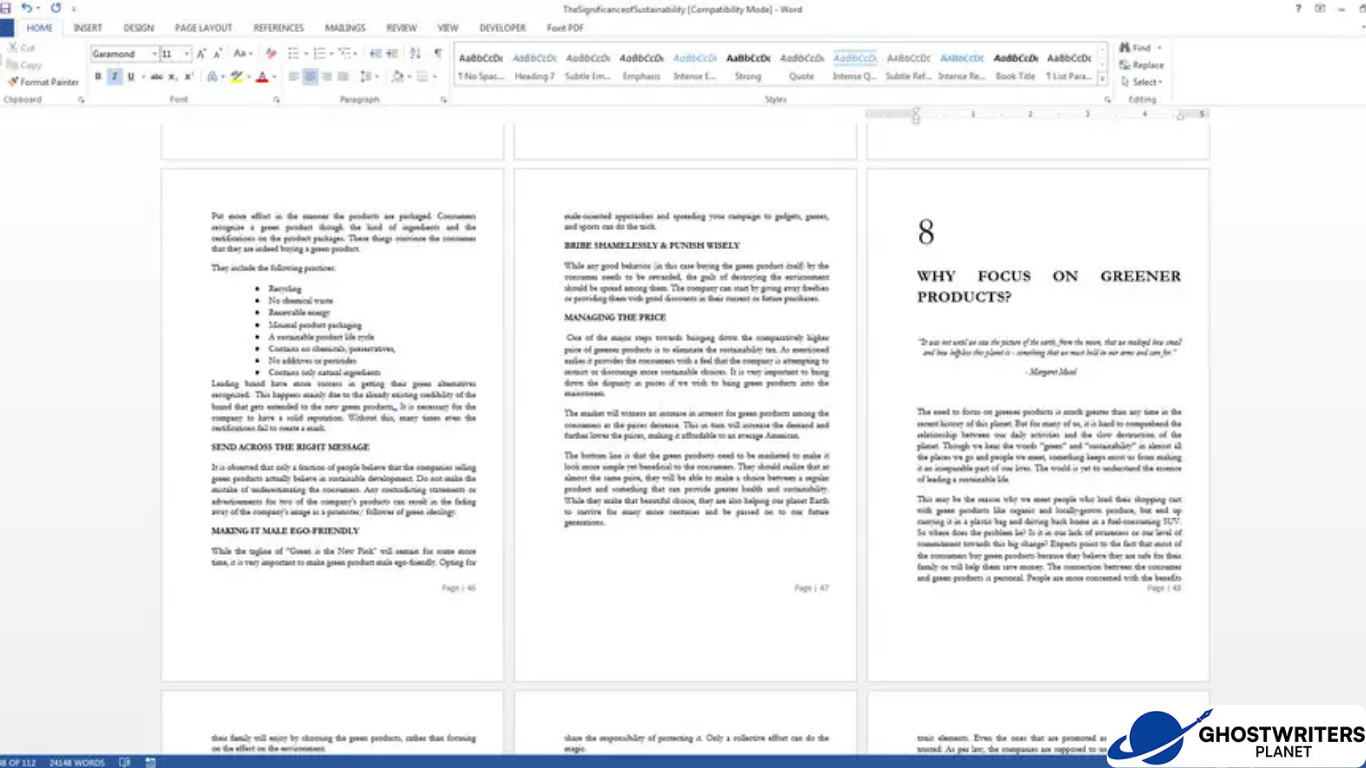Toggle Italic formatting button

pyautogui.click(x=114, y=77)
